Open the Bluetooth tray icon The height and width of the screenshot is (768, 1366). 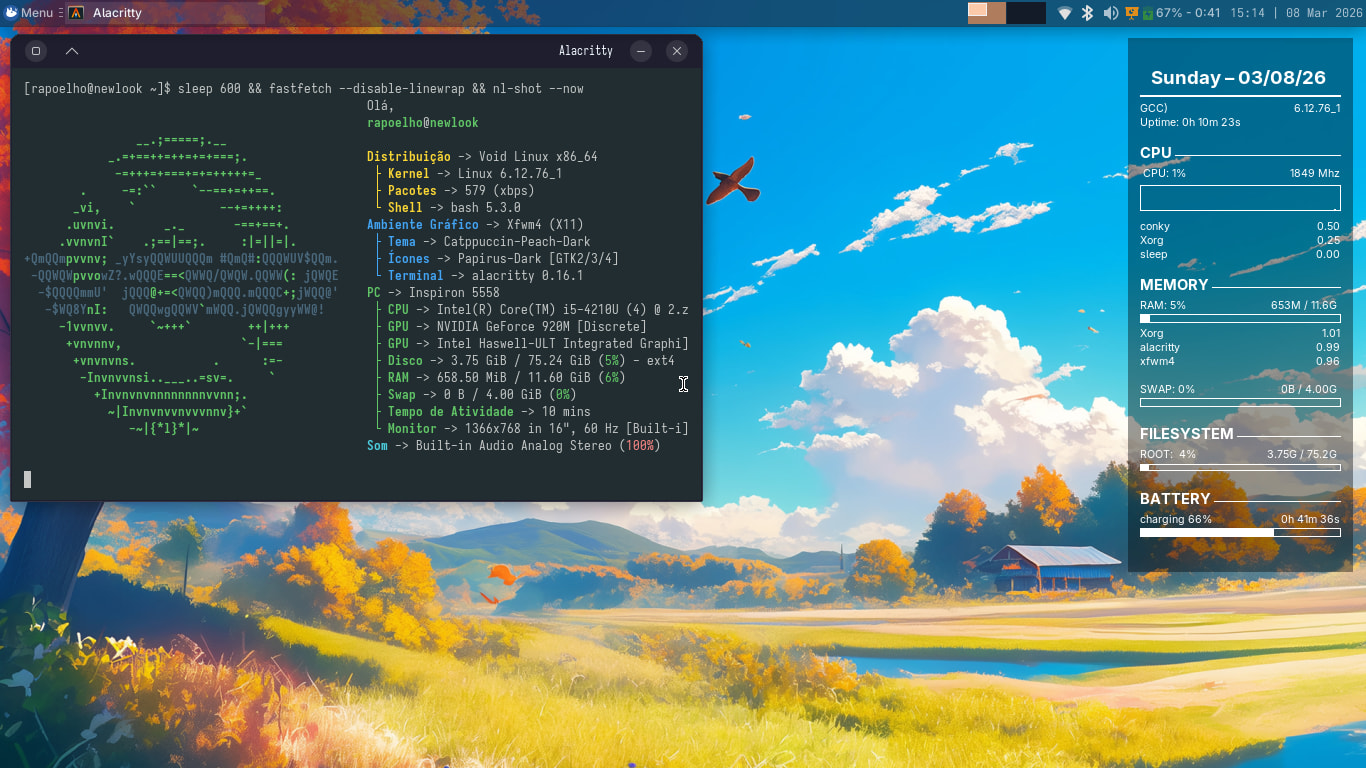click(1088, 13)
